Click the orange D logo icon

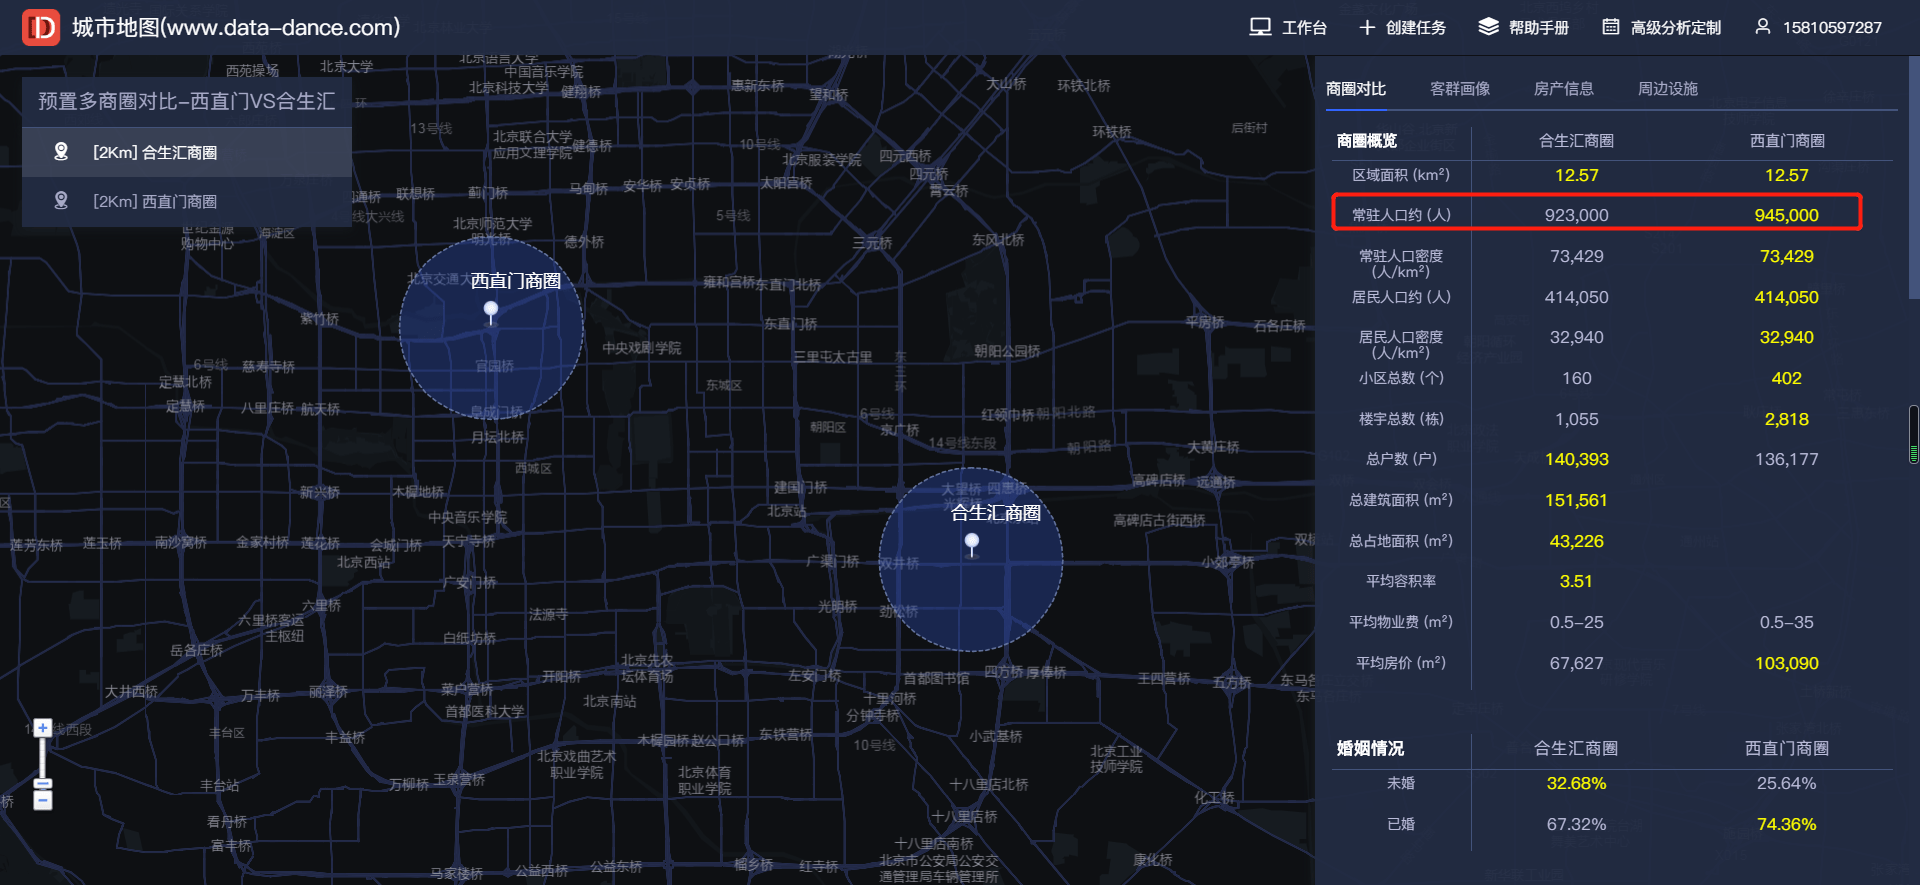[41, 28]
